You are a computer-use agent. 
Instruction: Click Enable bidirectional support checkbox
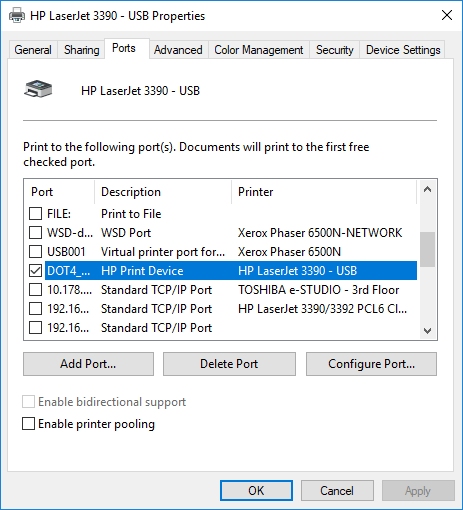click(28, 402)
